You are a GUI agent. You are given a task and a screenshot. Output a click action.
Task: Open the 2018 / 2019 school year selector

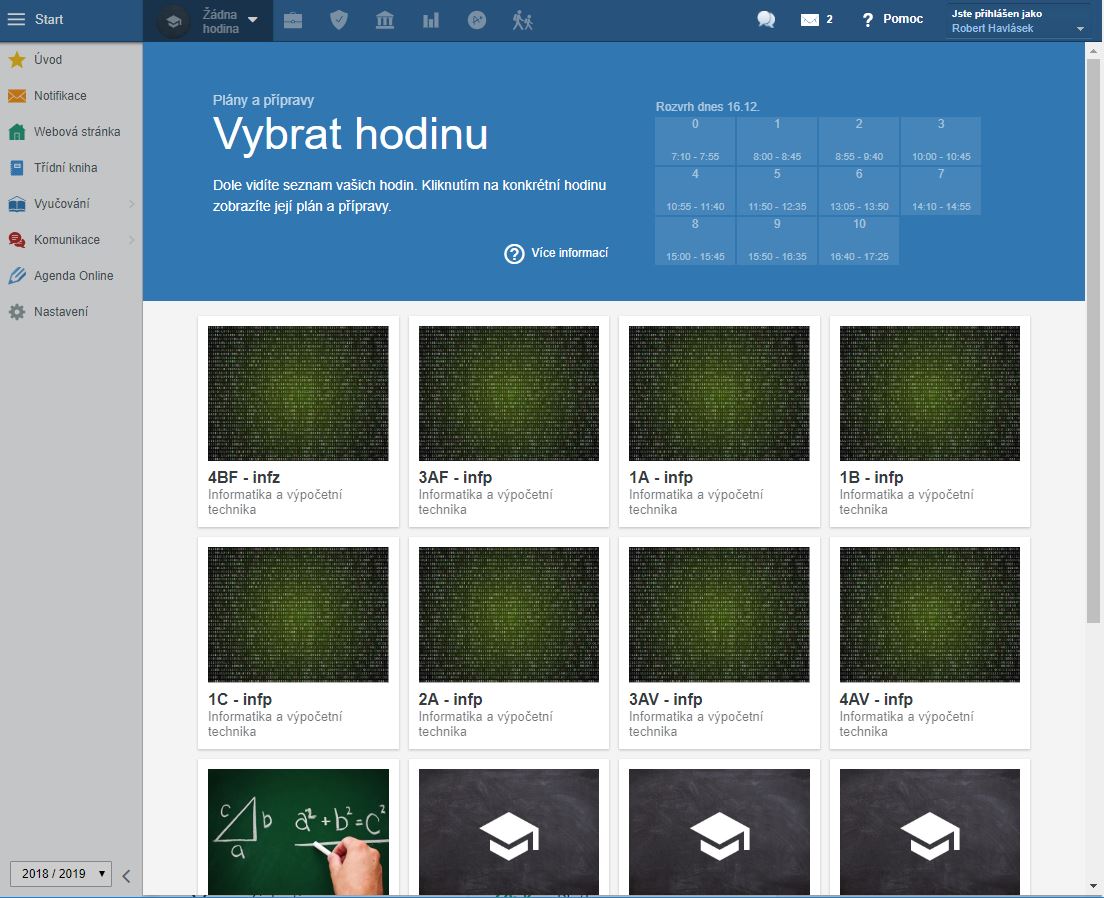[61, 873]
